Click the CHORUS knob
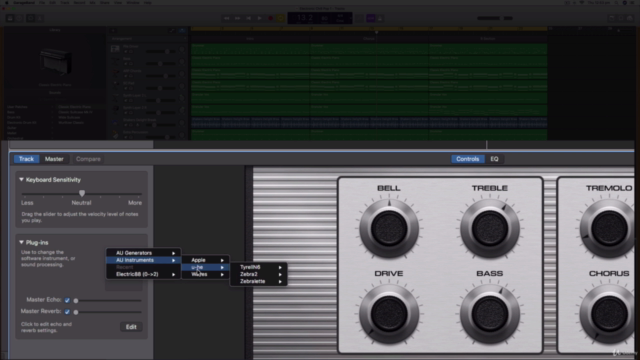Viewport: 640px width, 360px height. [608, 314]
